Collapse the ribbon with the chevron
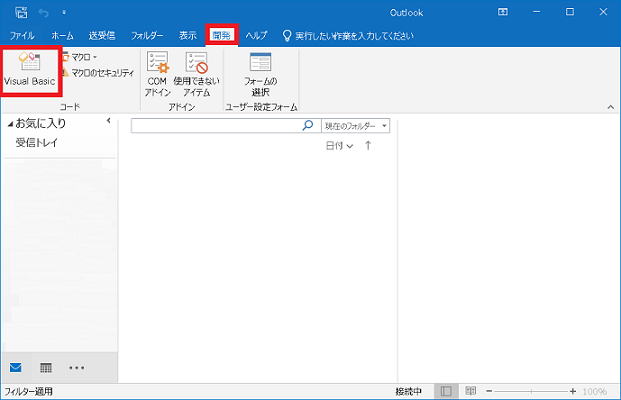621x400 pixels. point(611,107)
